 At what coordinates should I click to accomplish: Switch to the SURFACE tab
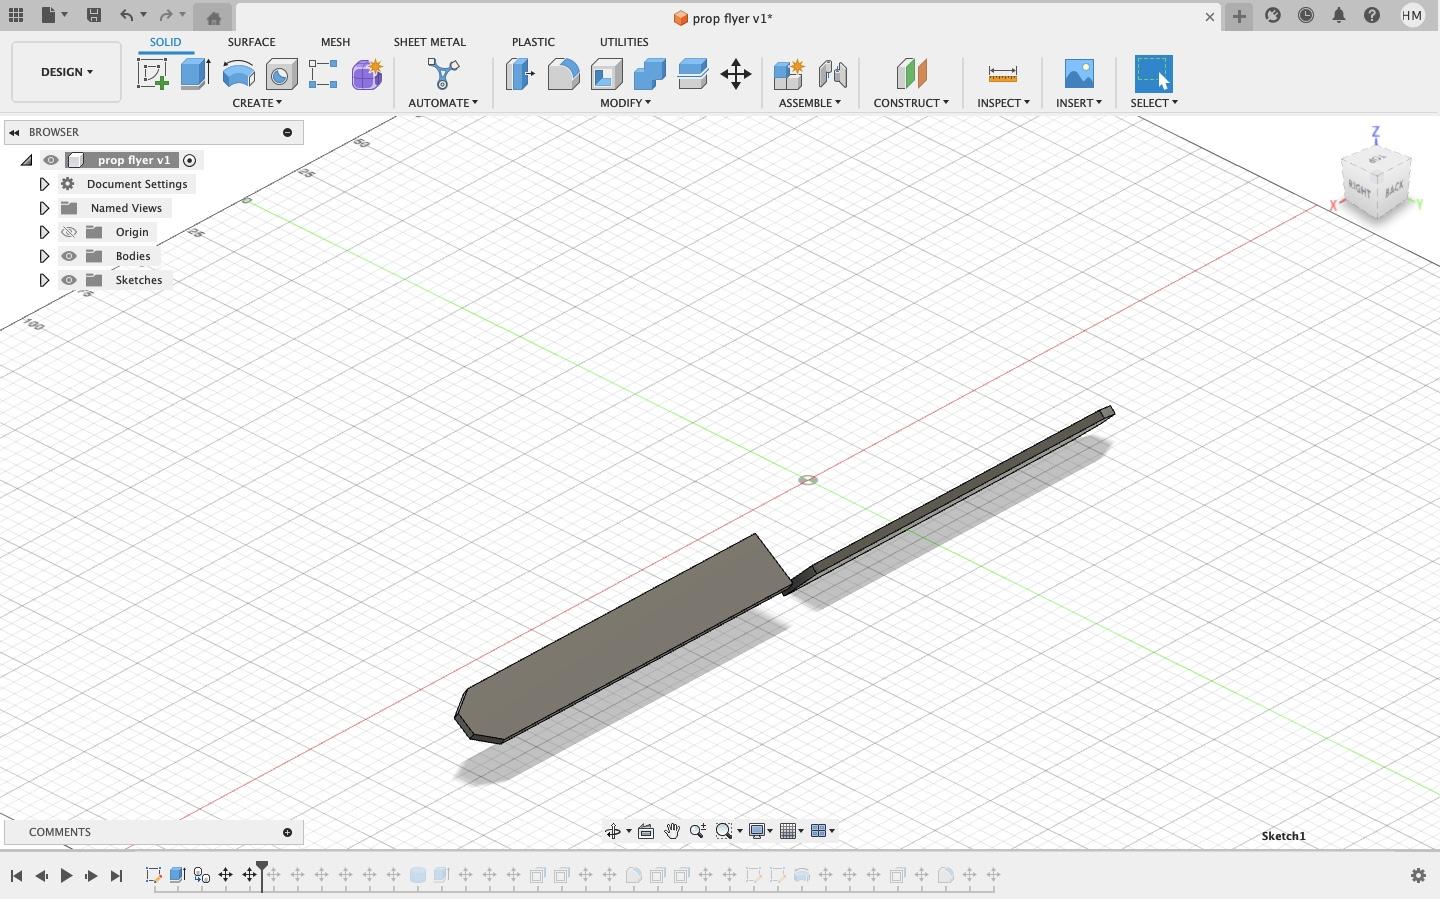[251, 42]
